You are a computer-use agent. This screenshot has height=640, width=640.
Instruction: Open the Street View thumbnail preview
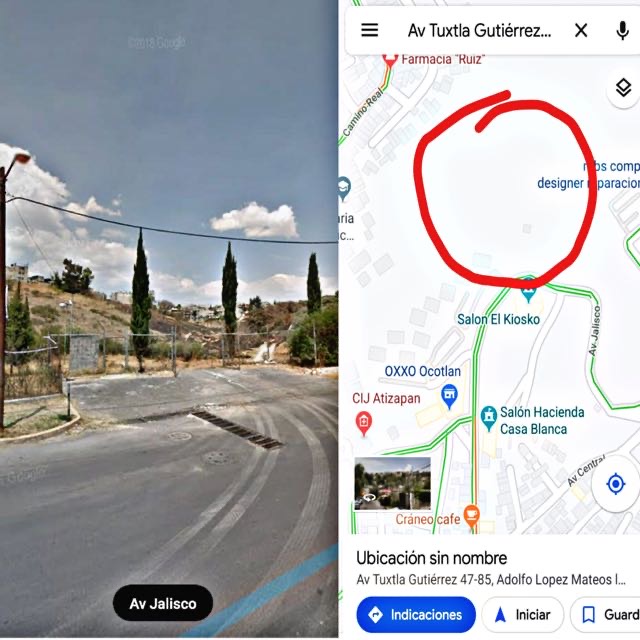click(392, 484)
